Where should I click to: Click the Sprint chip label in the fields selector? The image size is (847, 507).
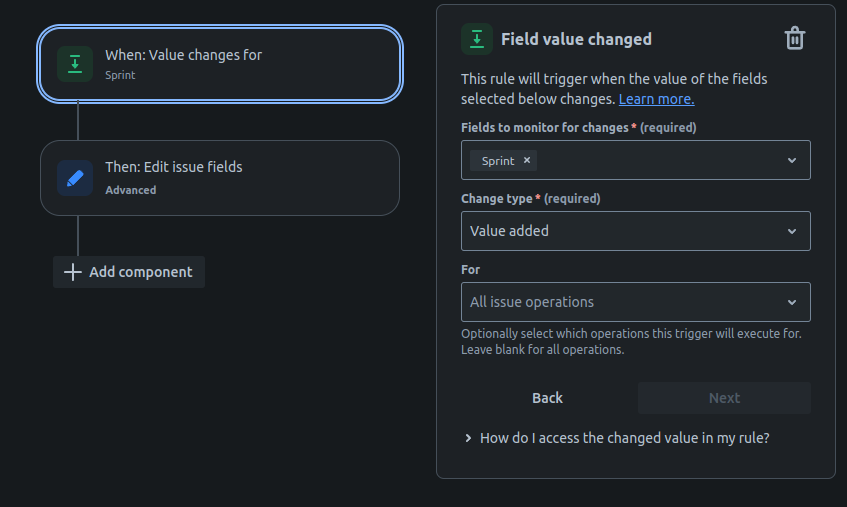tap(498, 160)
